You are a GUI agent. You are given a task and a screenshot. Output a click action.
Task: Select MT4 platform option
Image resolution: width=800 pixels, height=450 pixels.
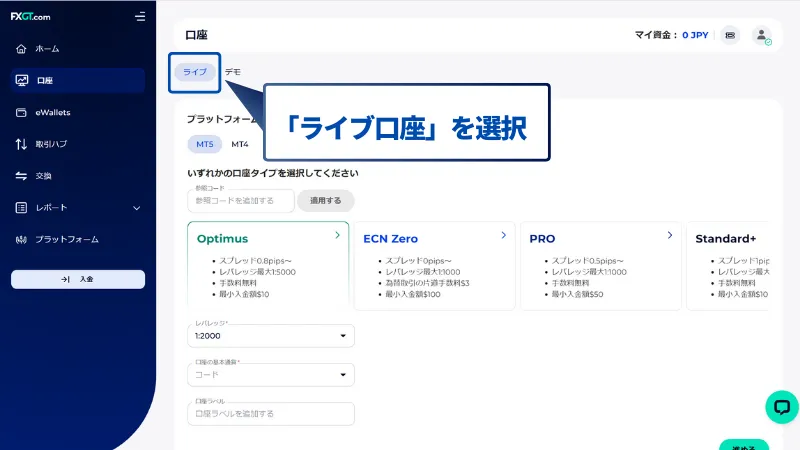coord(240,144)
